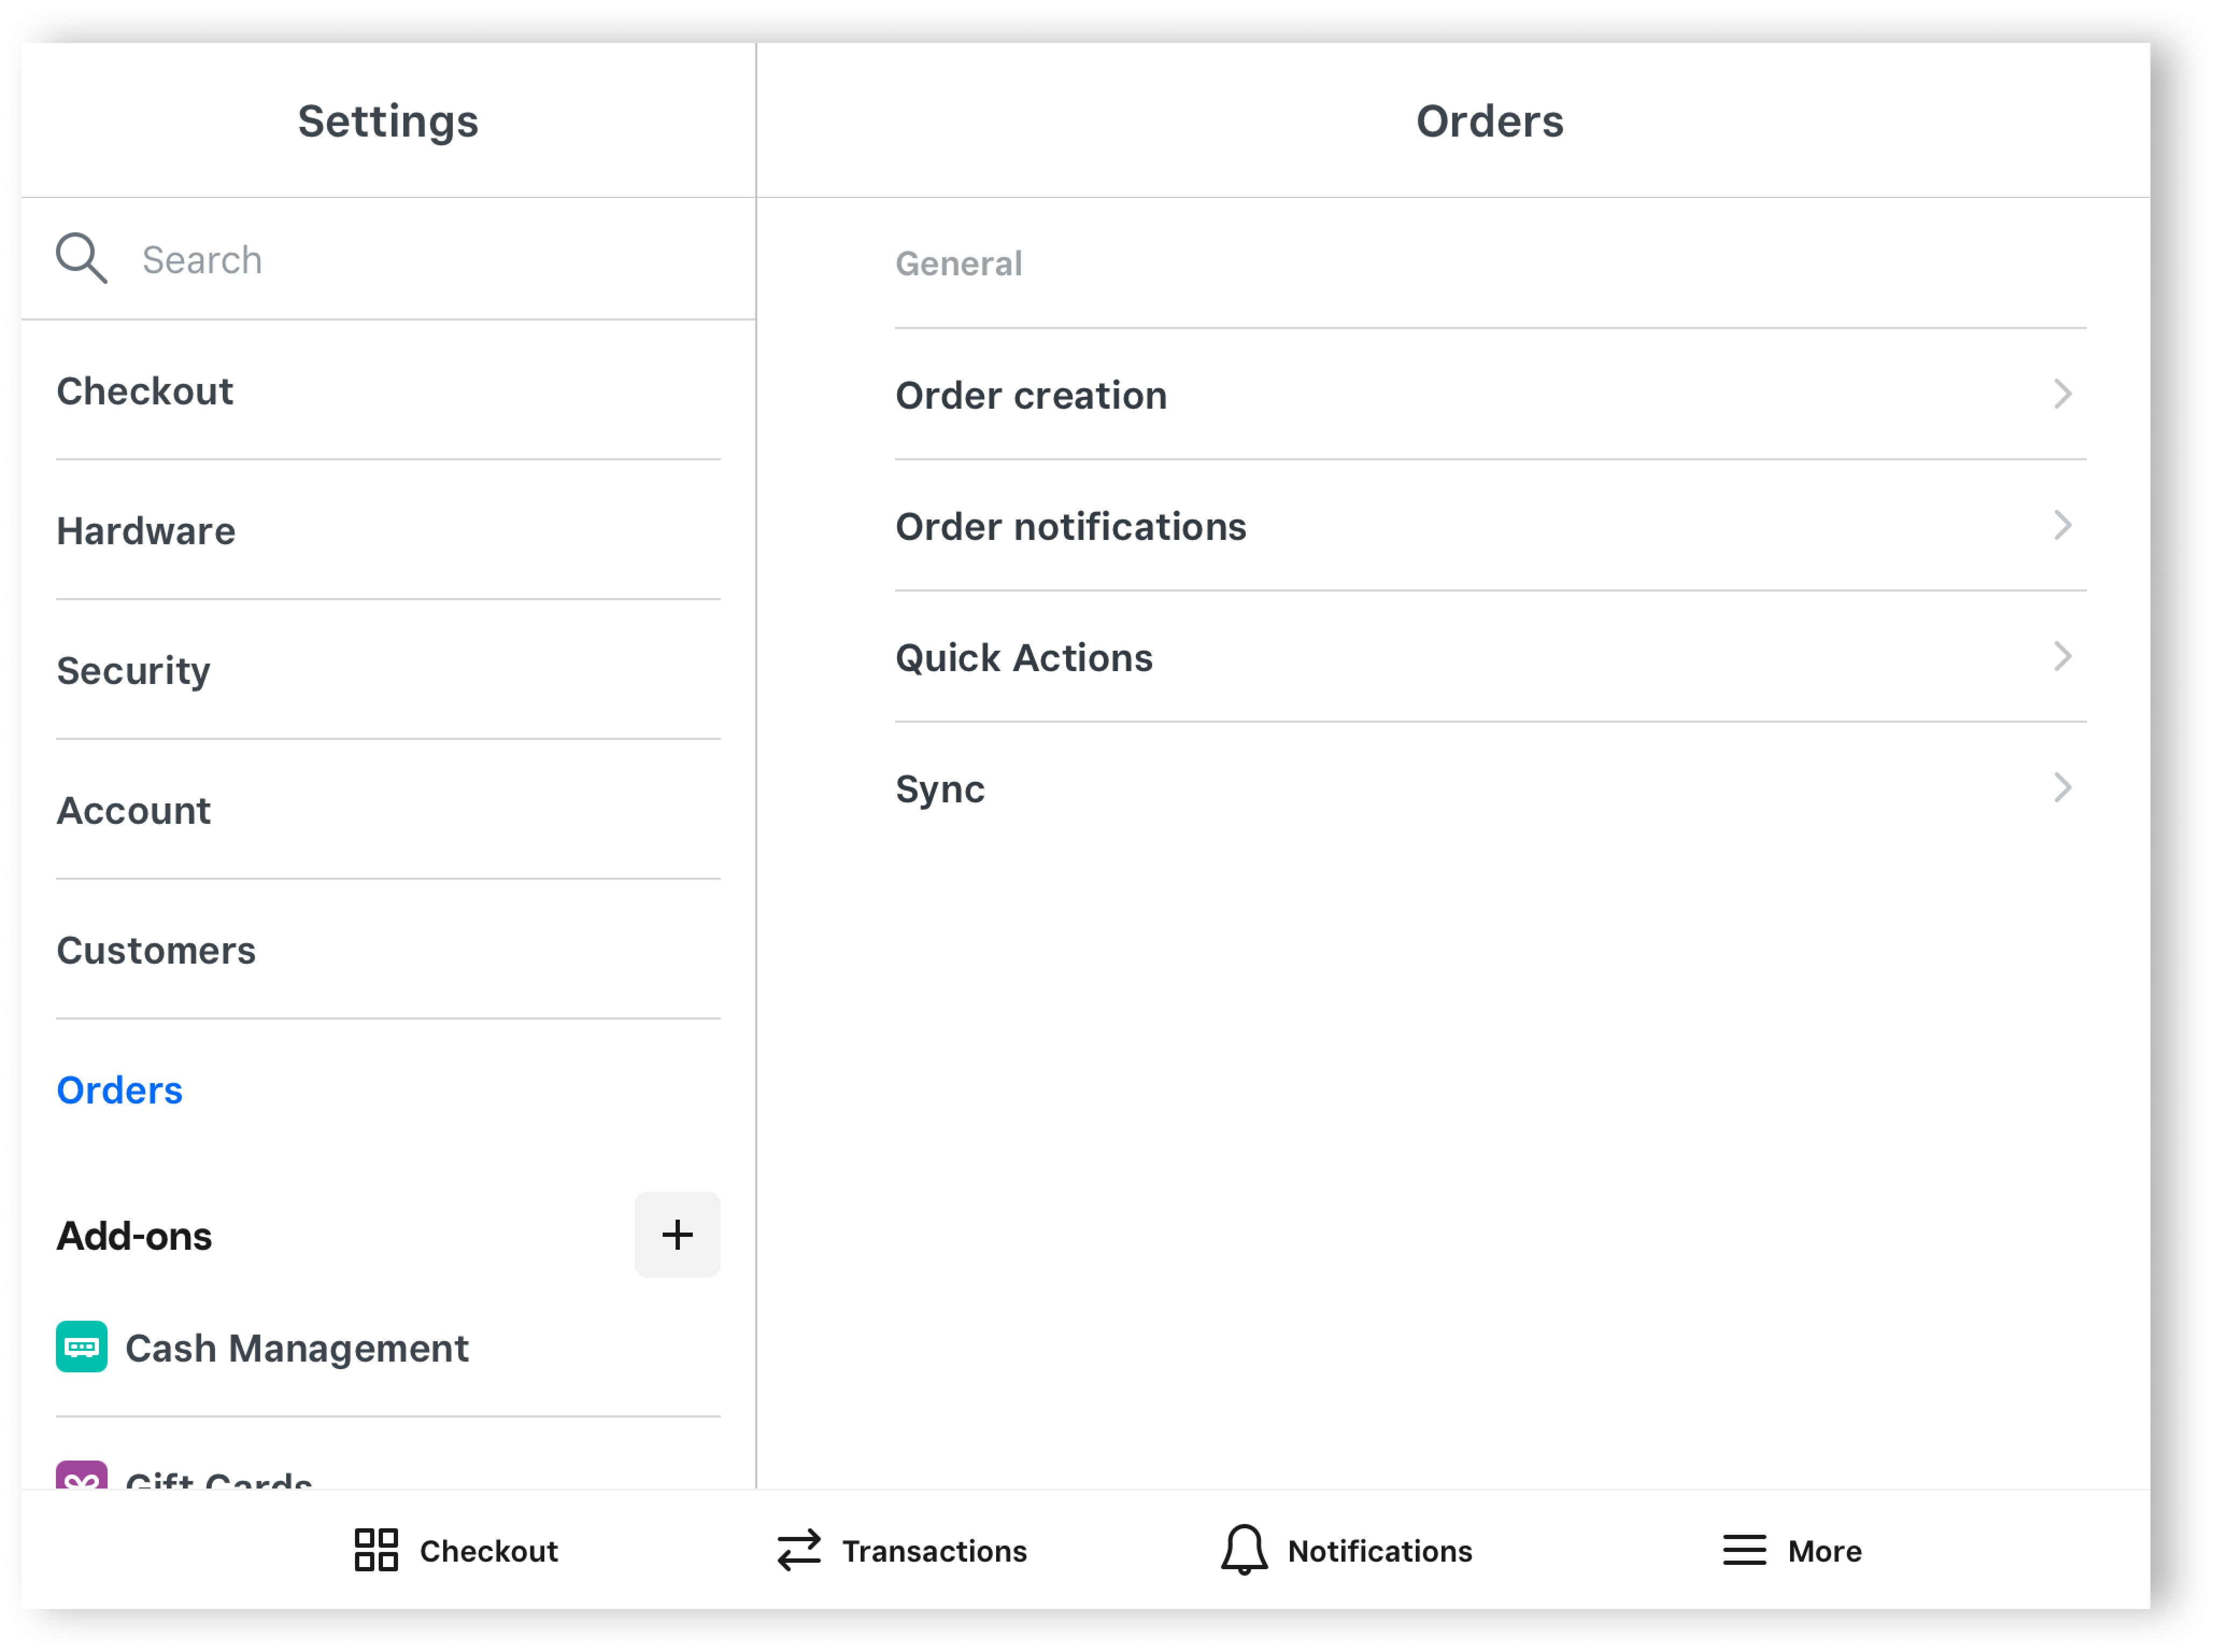Click the highlighted Orders sidebar item
2215x1652 pixels.
(120, 1090)
